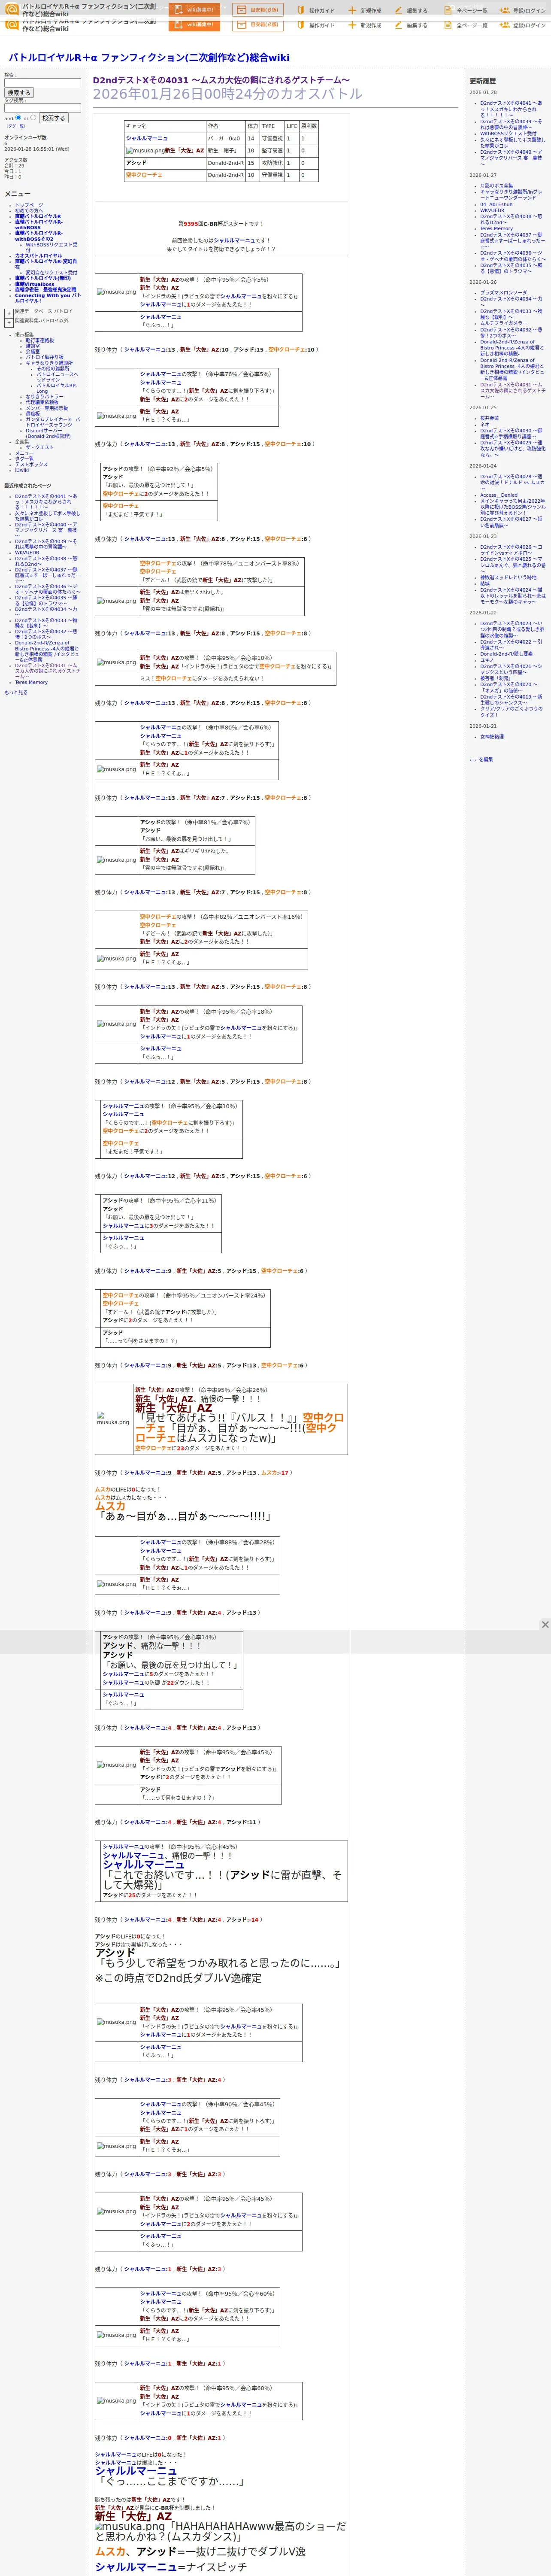Open ユキノ history link
This screenshot has width=551, height=2576.
pyautogui.click(x=486, y=659)
